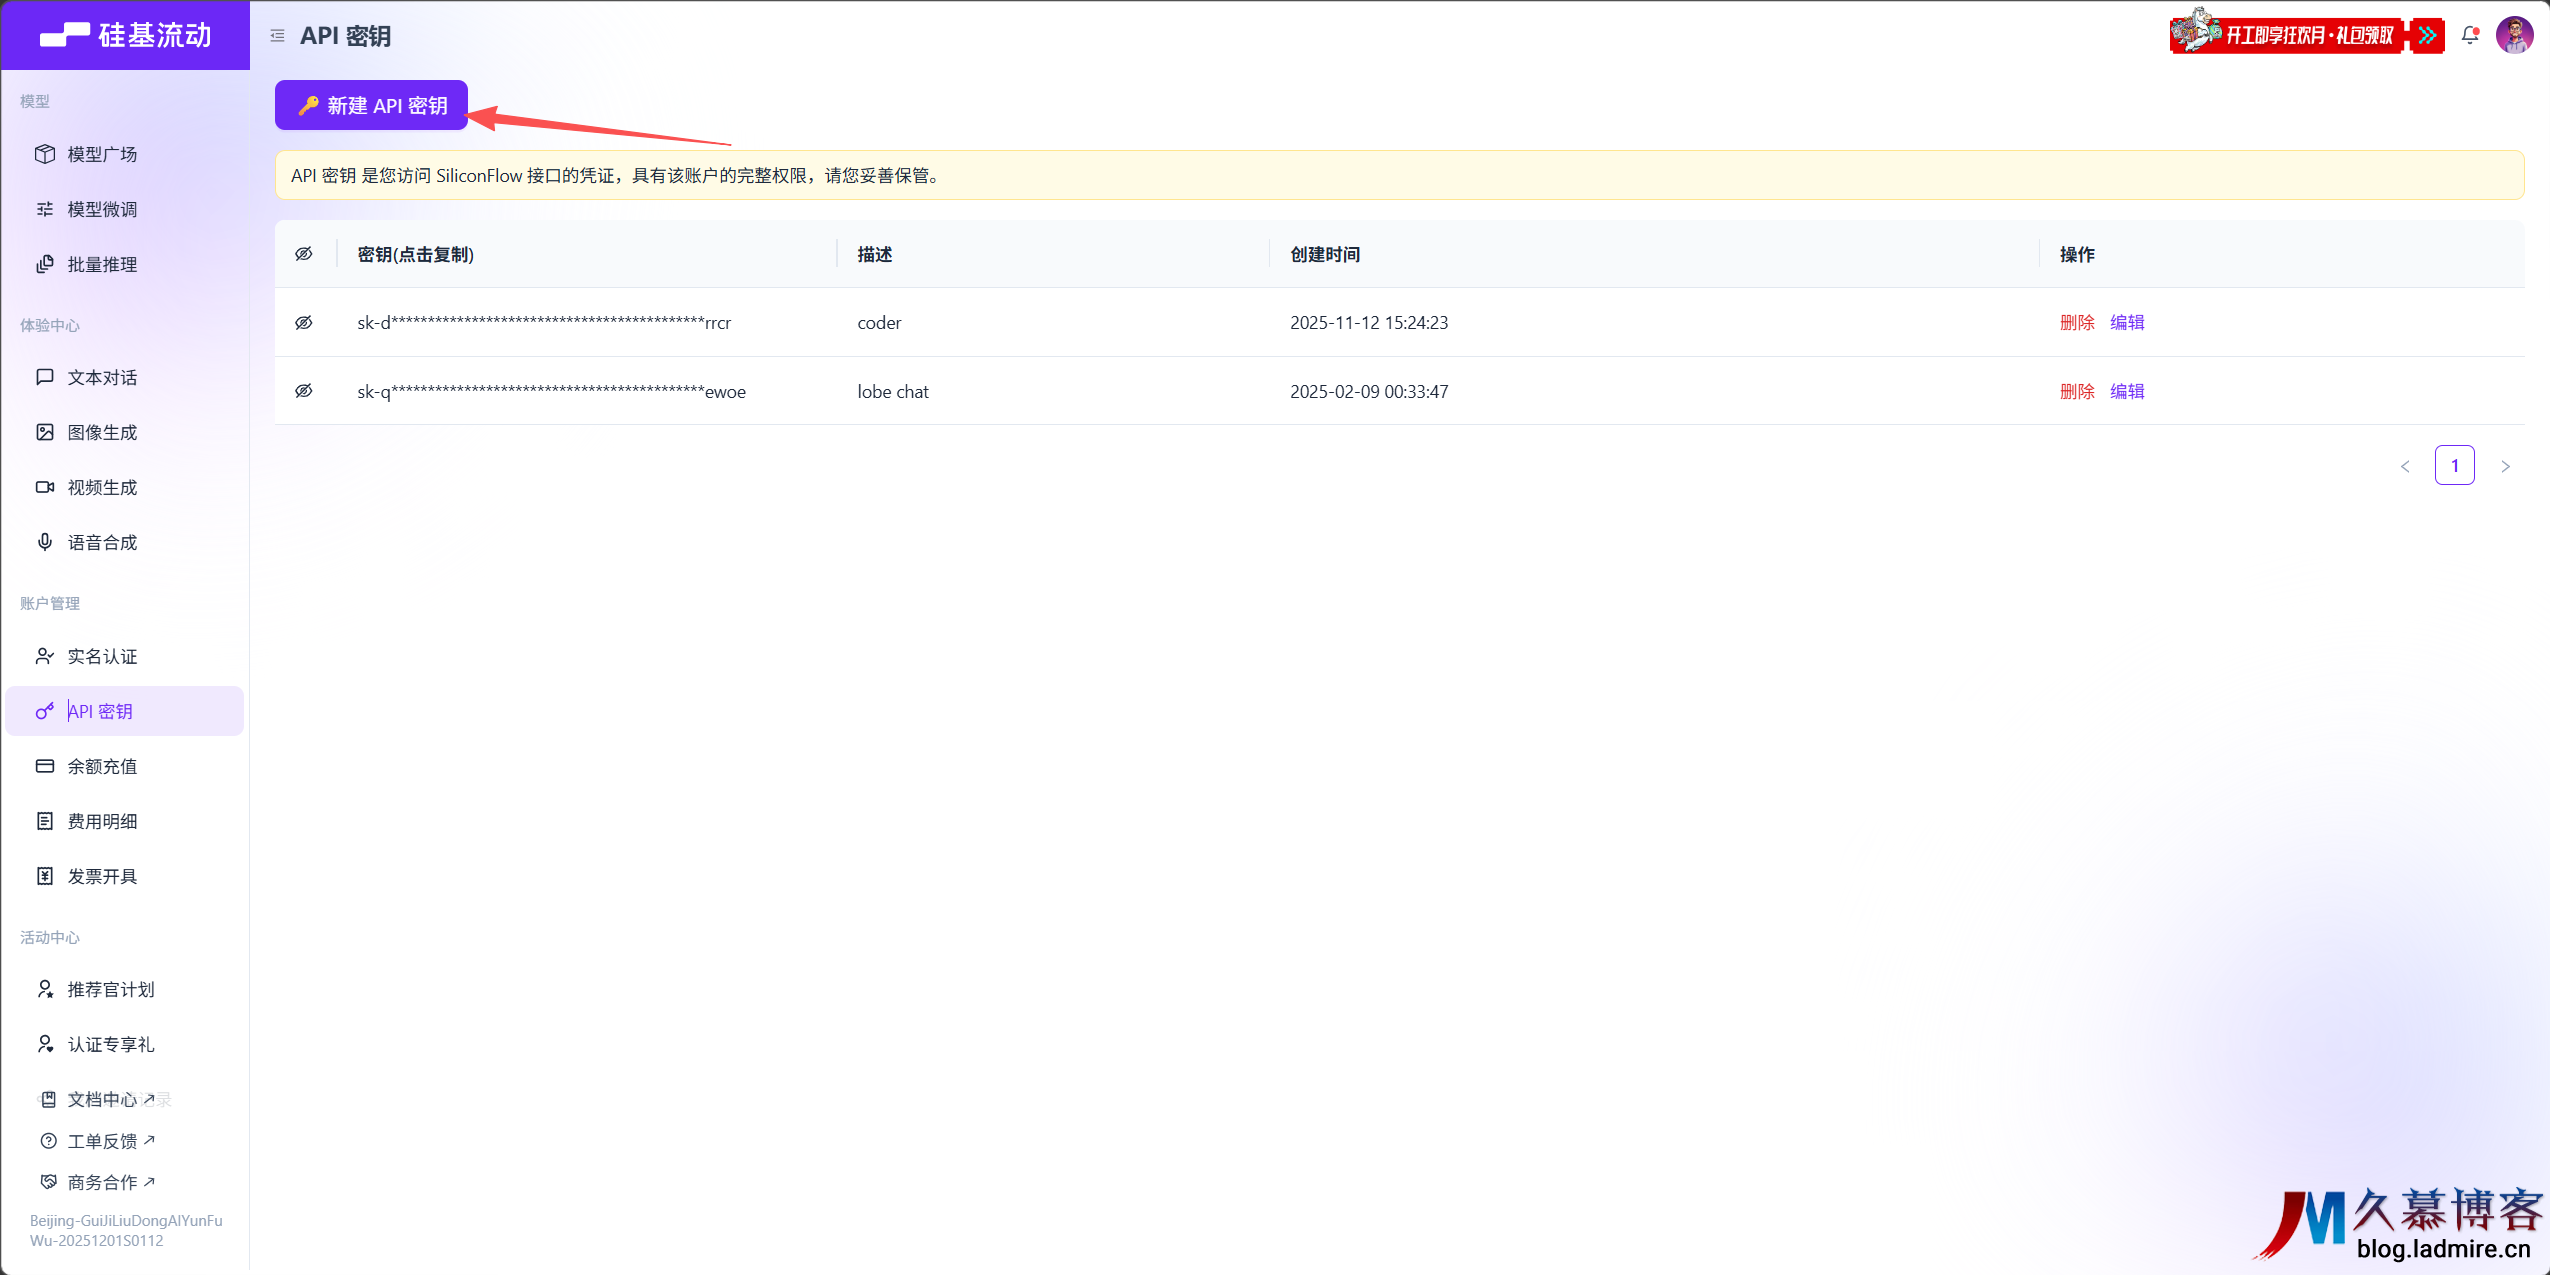This screenshot has width=2550, height=1275.
Task: Click 新建 API 密钥 button
Action: pyautogui.click(x=372, y=105)
